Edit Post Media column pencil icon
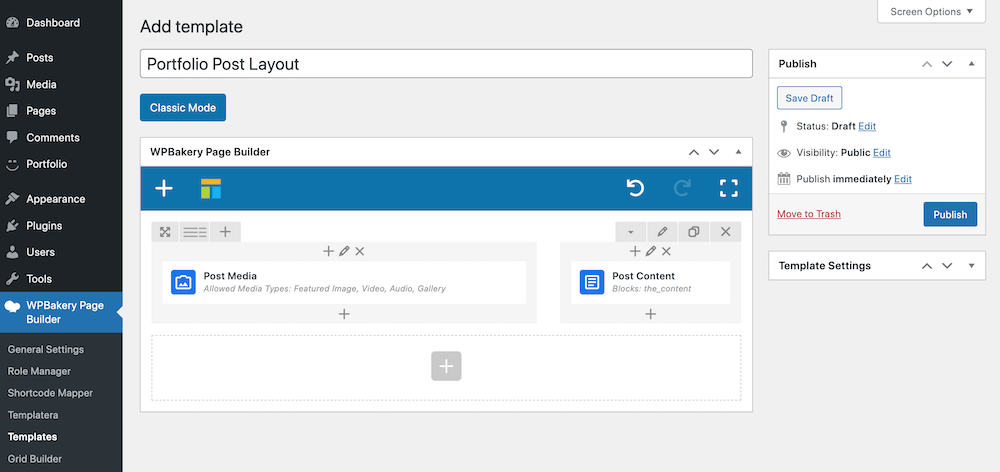Viewport: 1000px width, 472px height. [x=344, y=251]
